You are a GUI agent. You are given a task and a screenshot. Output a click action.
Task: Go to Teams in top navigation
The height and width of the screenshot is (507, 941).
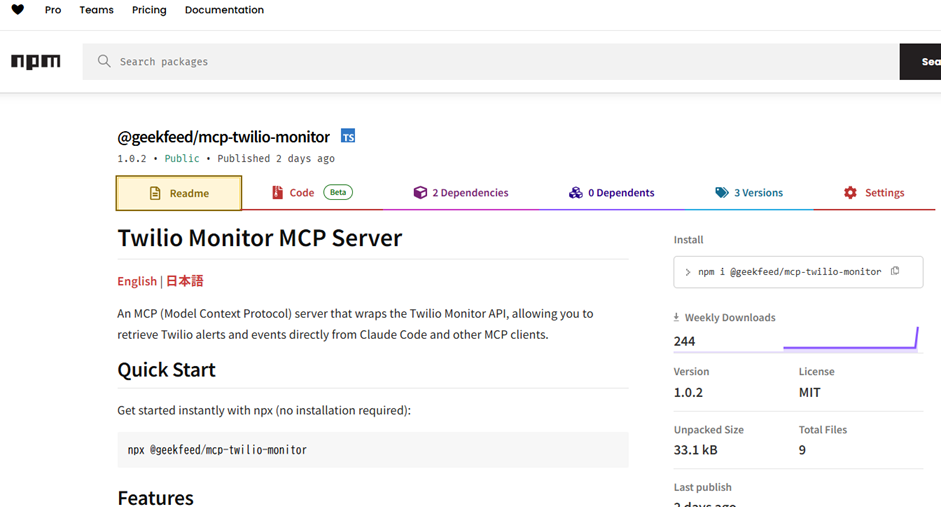click(96, 10)
